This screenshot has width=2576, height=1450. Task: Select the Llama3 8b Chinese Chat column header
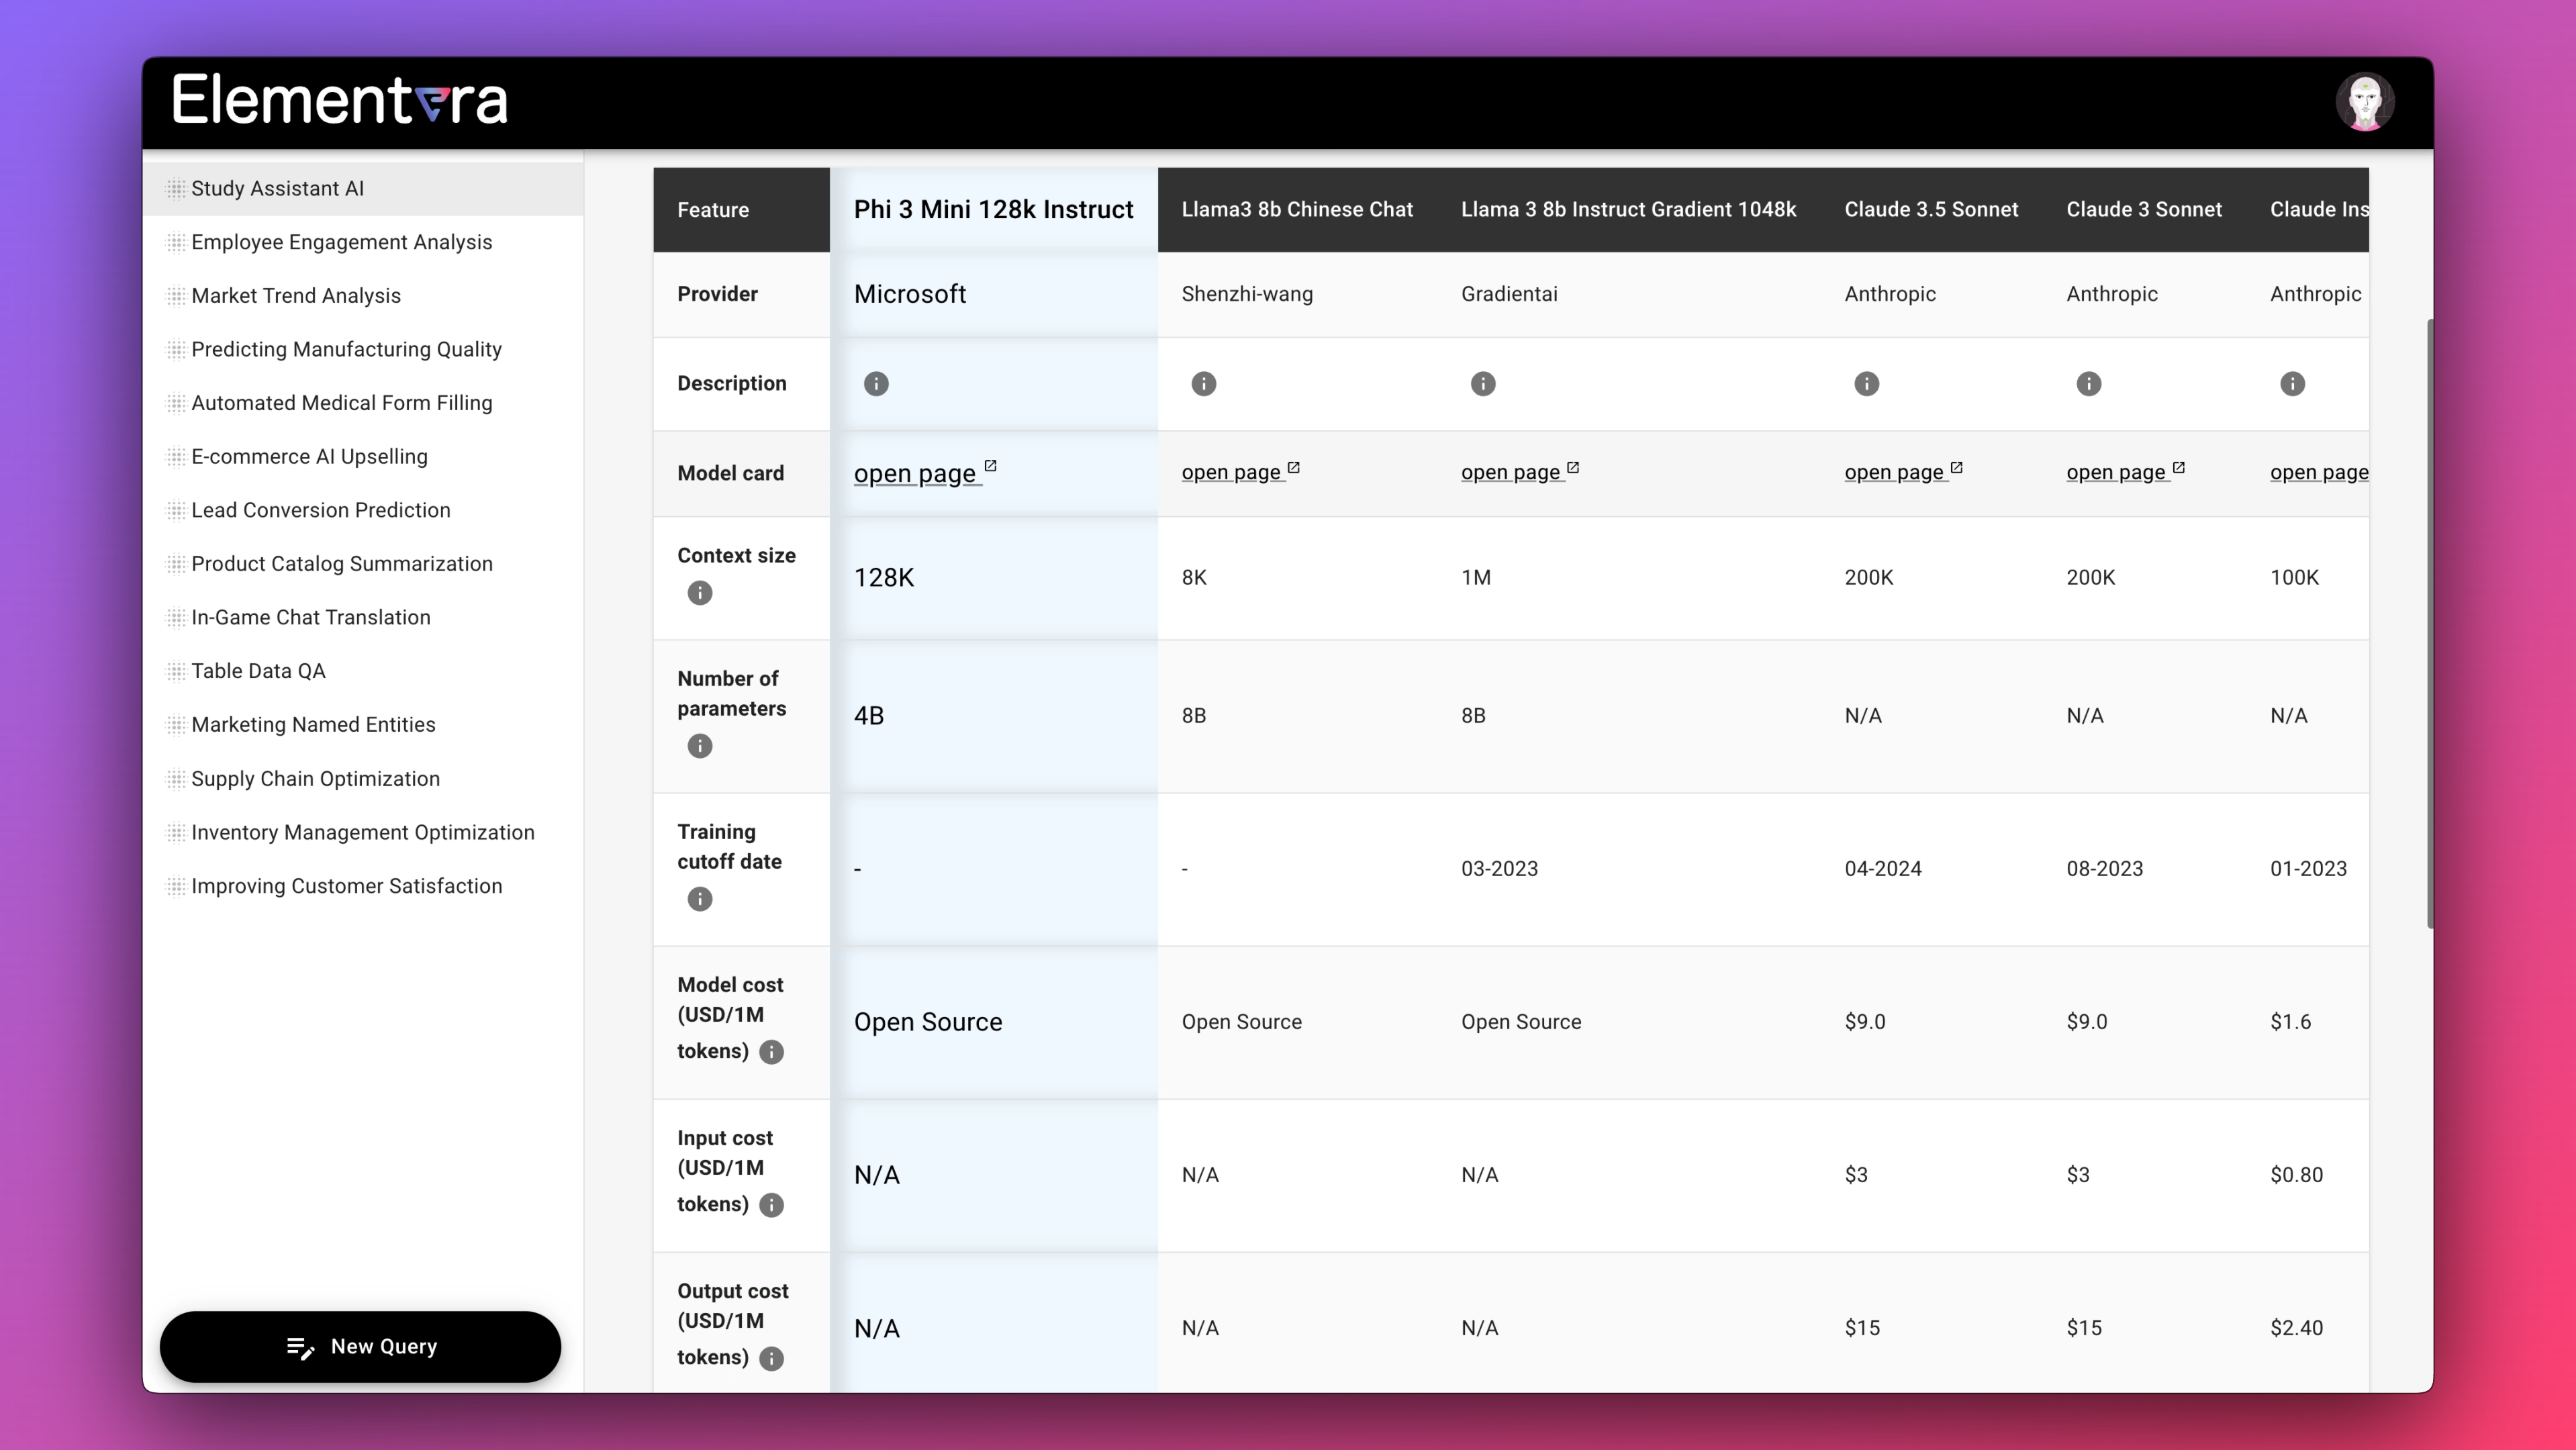coord(1297,210)
